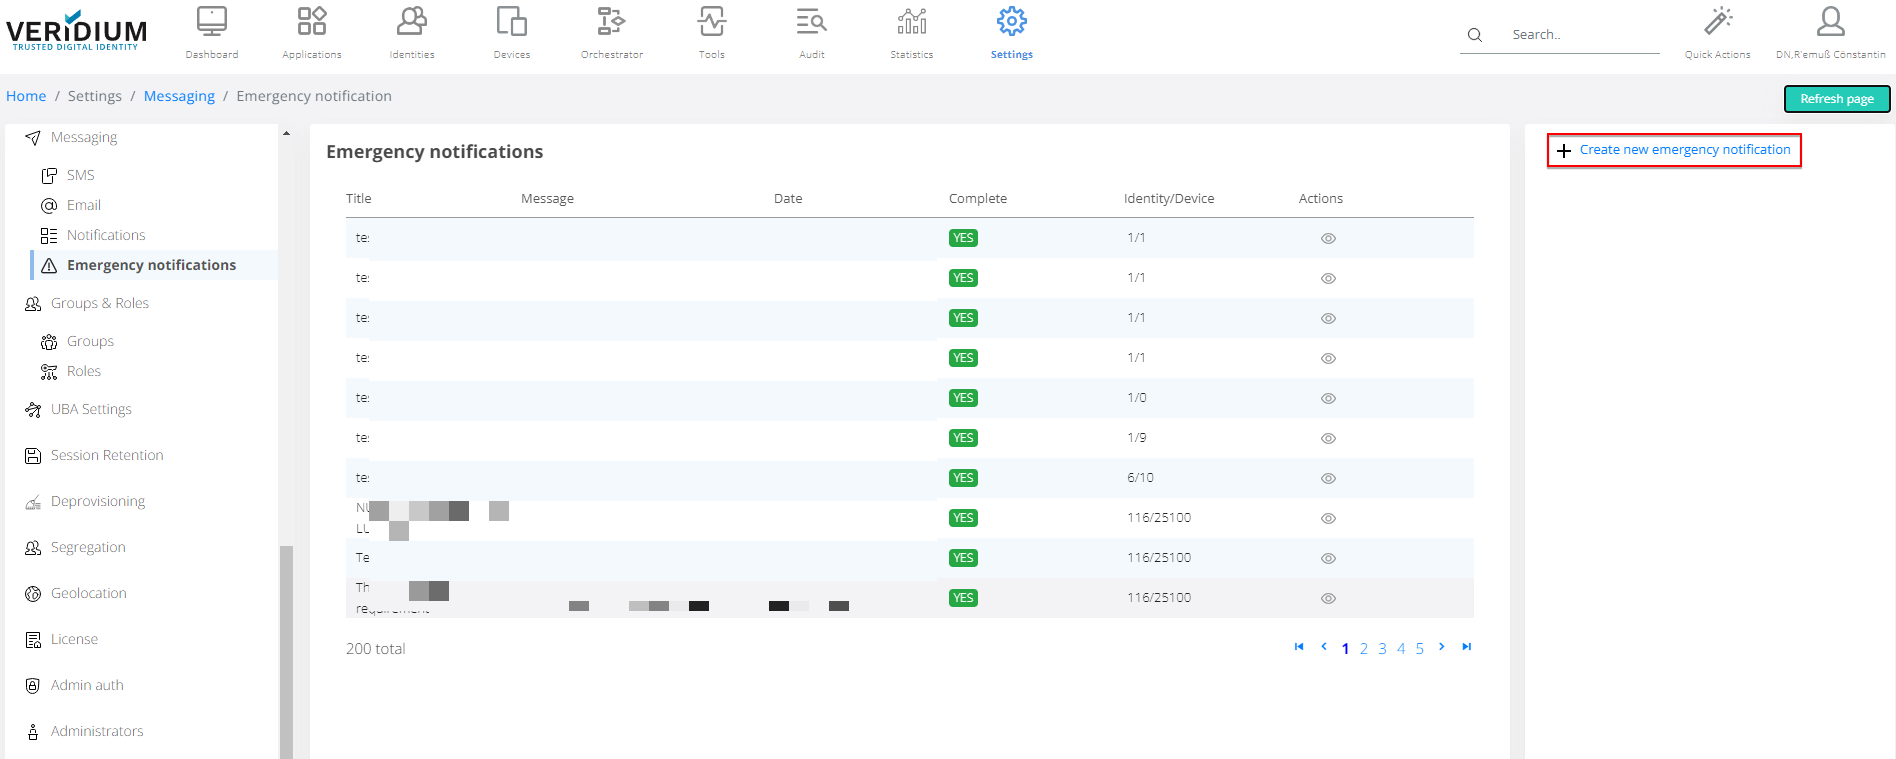Screen dimensions: 1896x759
Task: Open Session Retention settings
Action: click(107, 456)
